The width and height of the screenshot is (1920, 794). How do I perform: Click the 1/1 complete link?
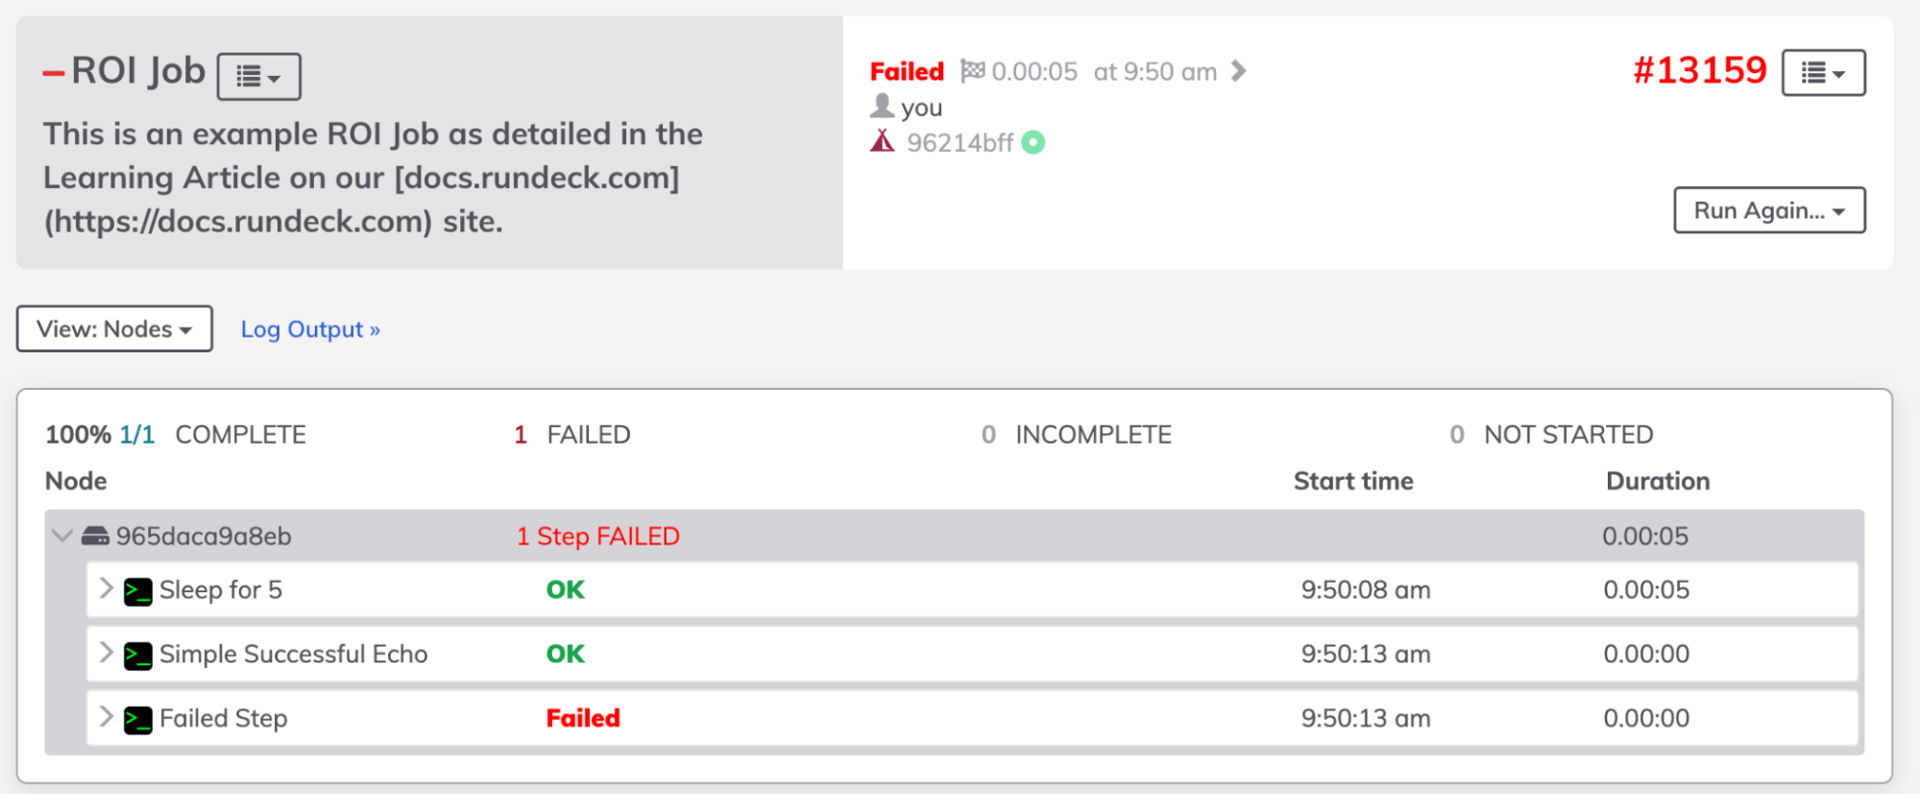136,434
